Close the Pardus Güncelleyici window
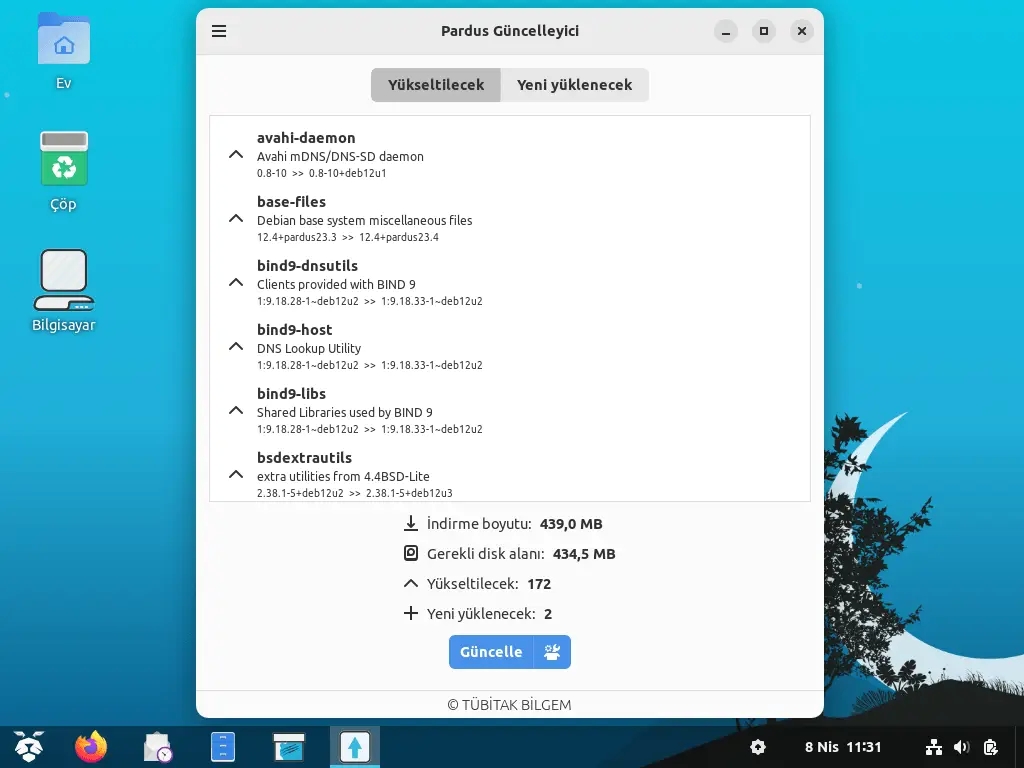This screenshot has height=768, width=1024. [x=801, y=31]
